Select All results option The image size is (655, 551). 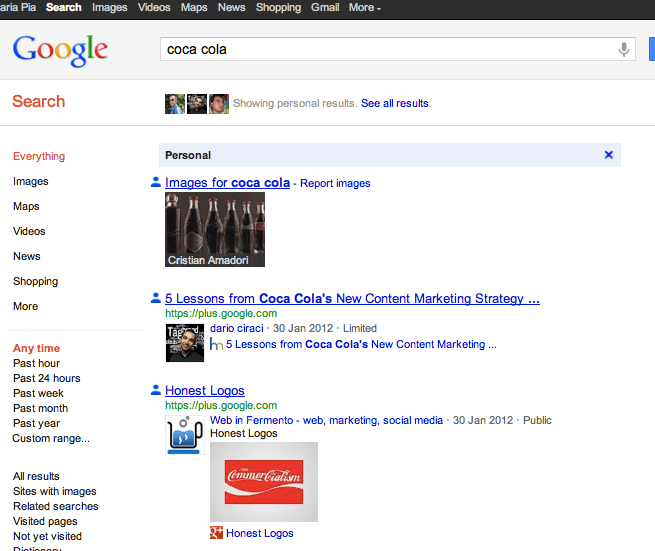click(36, 476)
